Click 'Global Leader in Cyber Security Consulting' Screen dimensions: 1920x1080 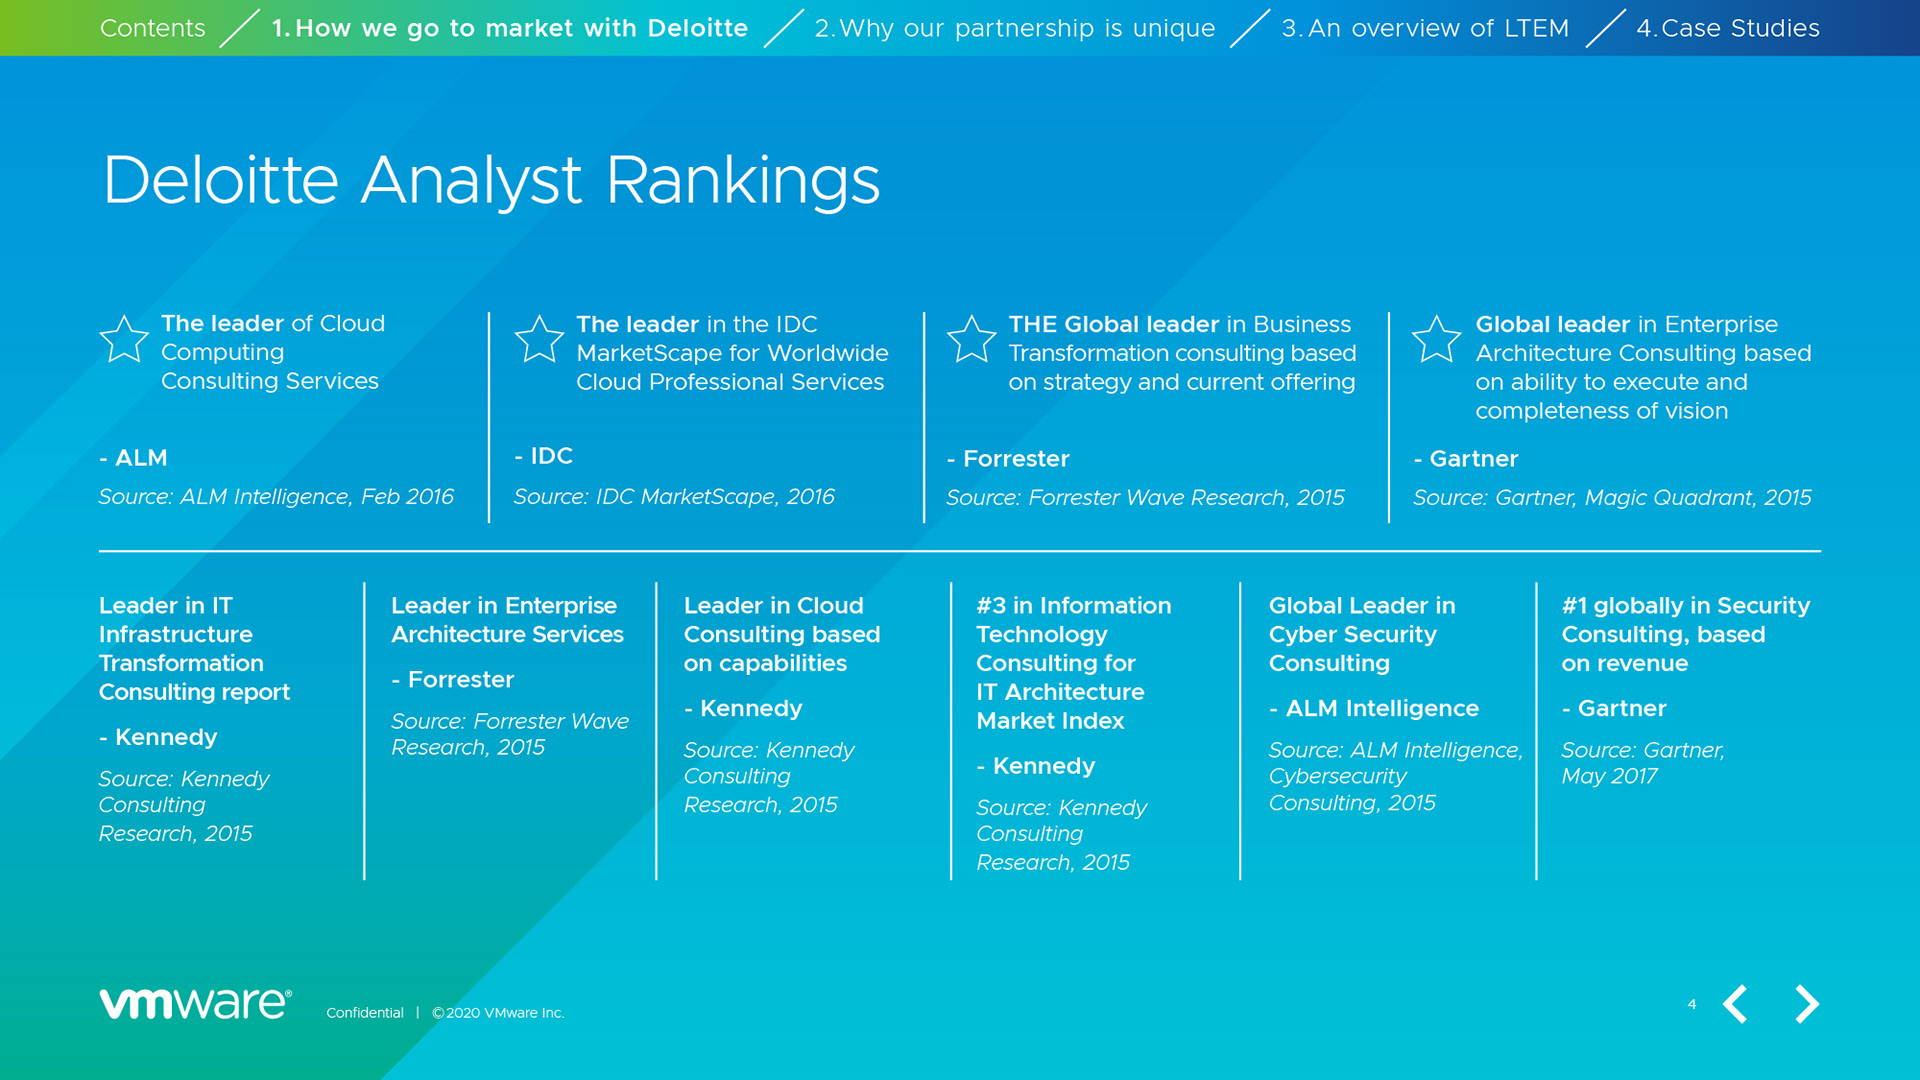[x=1362, y=634]
